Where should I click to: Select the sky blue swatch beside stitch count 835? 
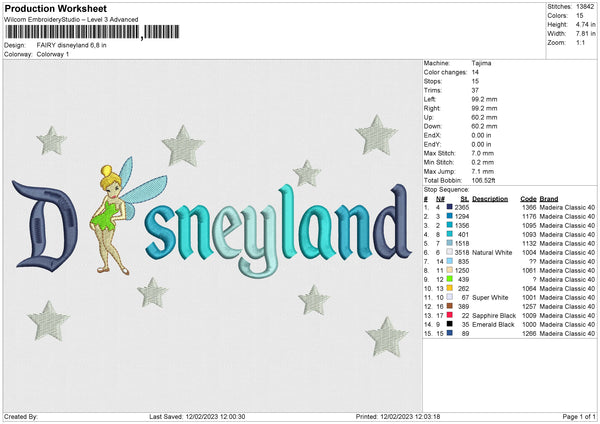449,261
